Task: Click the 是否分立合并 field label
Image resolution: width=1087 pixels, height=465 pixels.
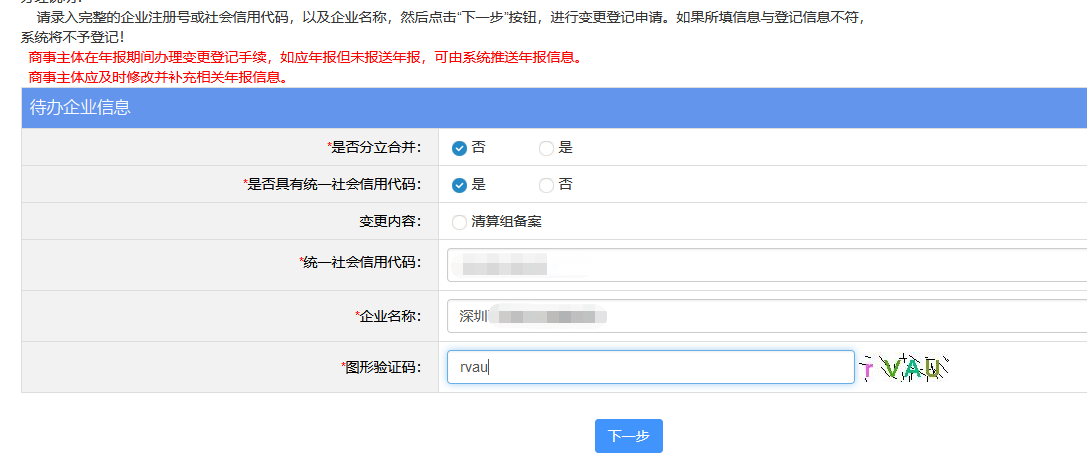Action: [376, 148]
